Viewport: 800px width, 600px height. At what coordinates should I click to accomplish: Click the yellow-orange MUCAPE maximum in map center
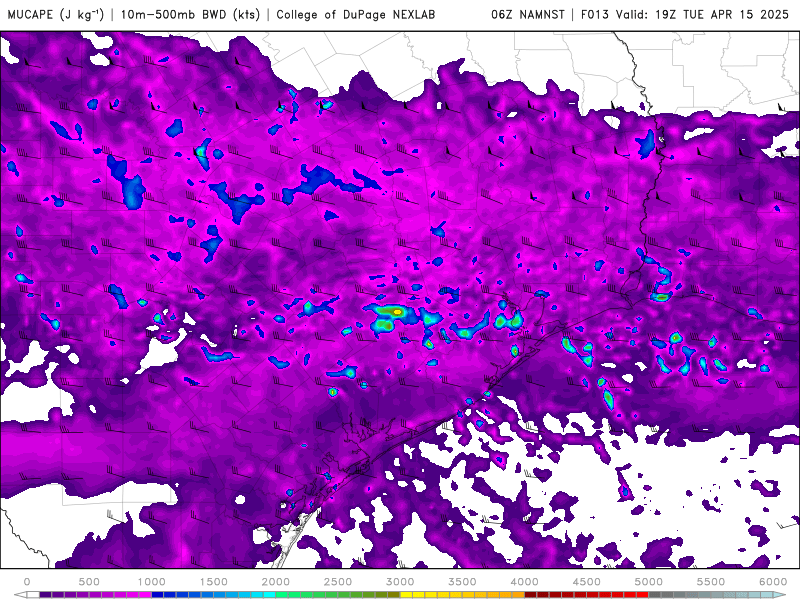point(397,311)
